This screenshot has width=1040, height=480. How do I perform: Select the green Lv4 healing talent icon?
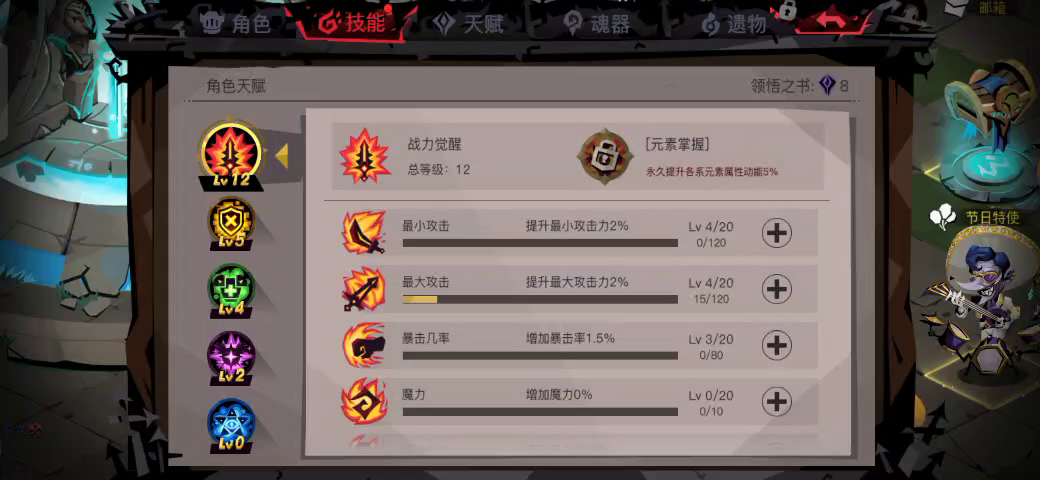click(x=231, y=289)
